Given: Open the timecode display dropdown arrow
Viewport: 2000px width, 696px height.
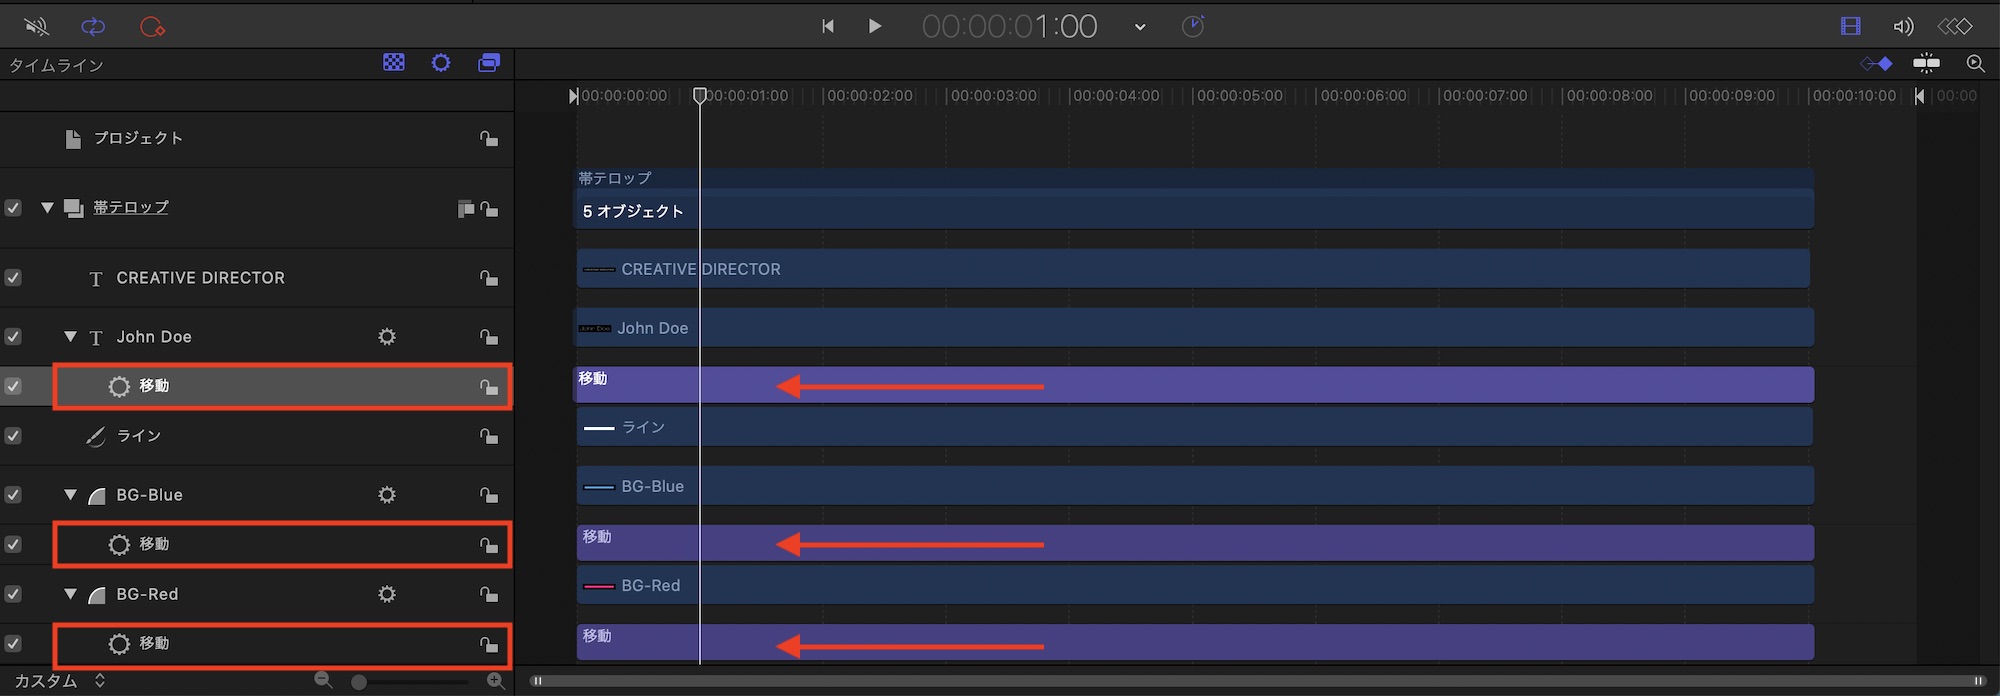Looking at the screenshot, I should coord(1140,27).
